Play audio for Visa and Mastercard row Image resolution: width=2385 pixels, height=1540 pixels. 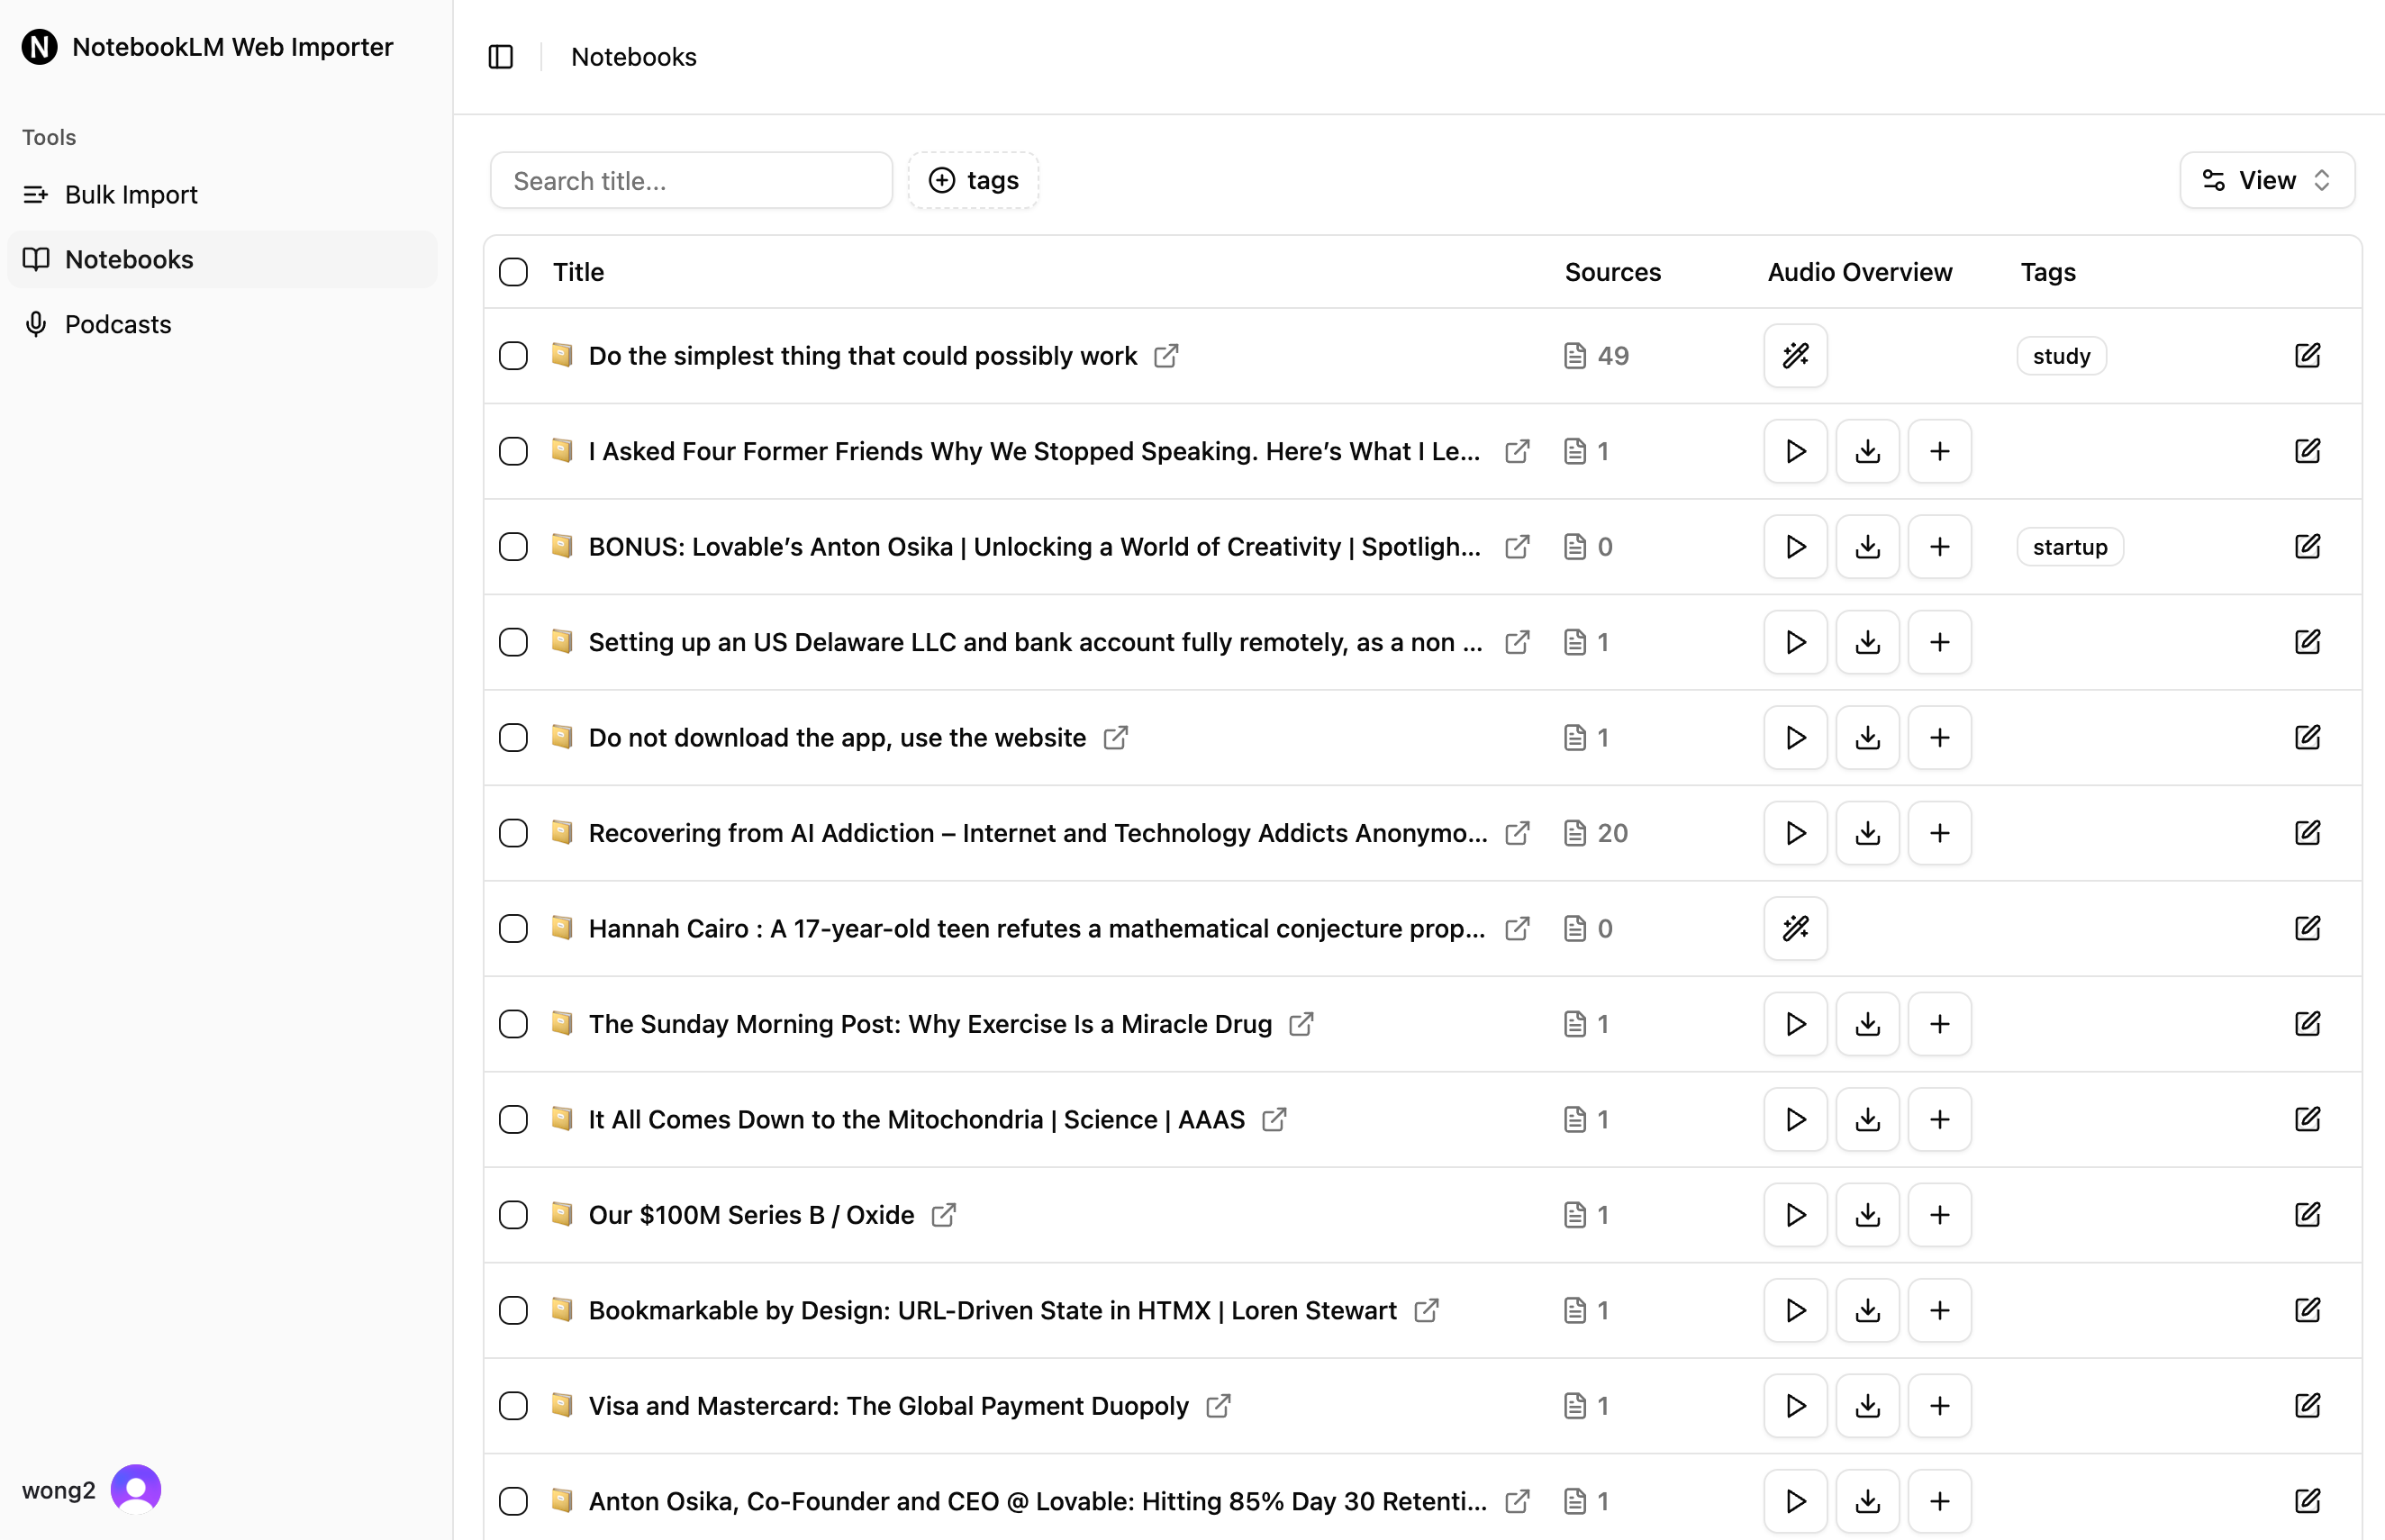tap(1795, 1406)
